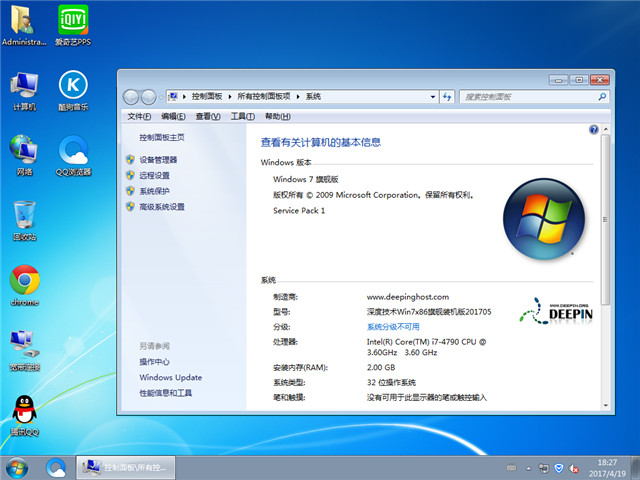Screen dimensions: 640x480
Task: Expand the arrow before 控制面板 breadcrumb
Action: (184, 97)
